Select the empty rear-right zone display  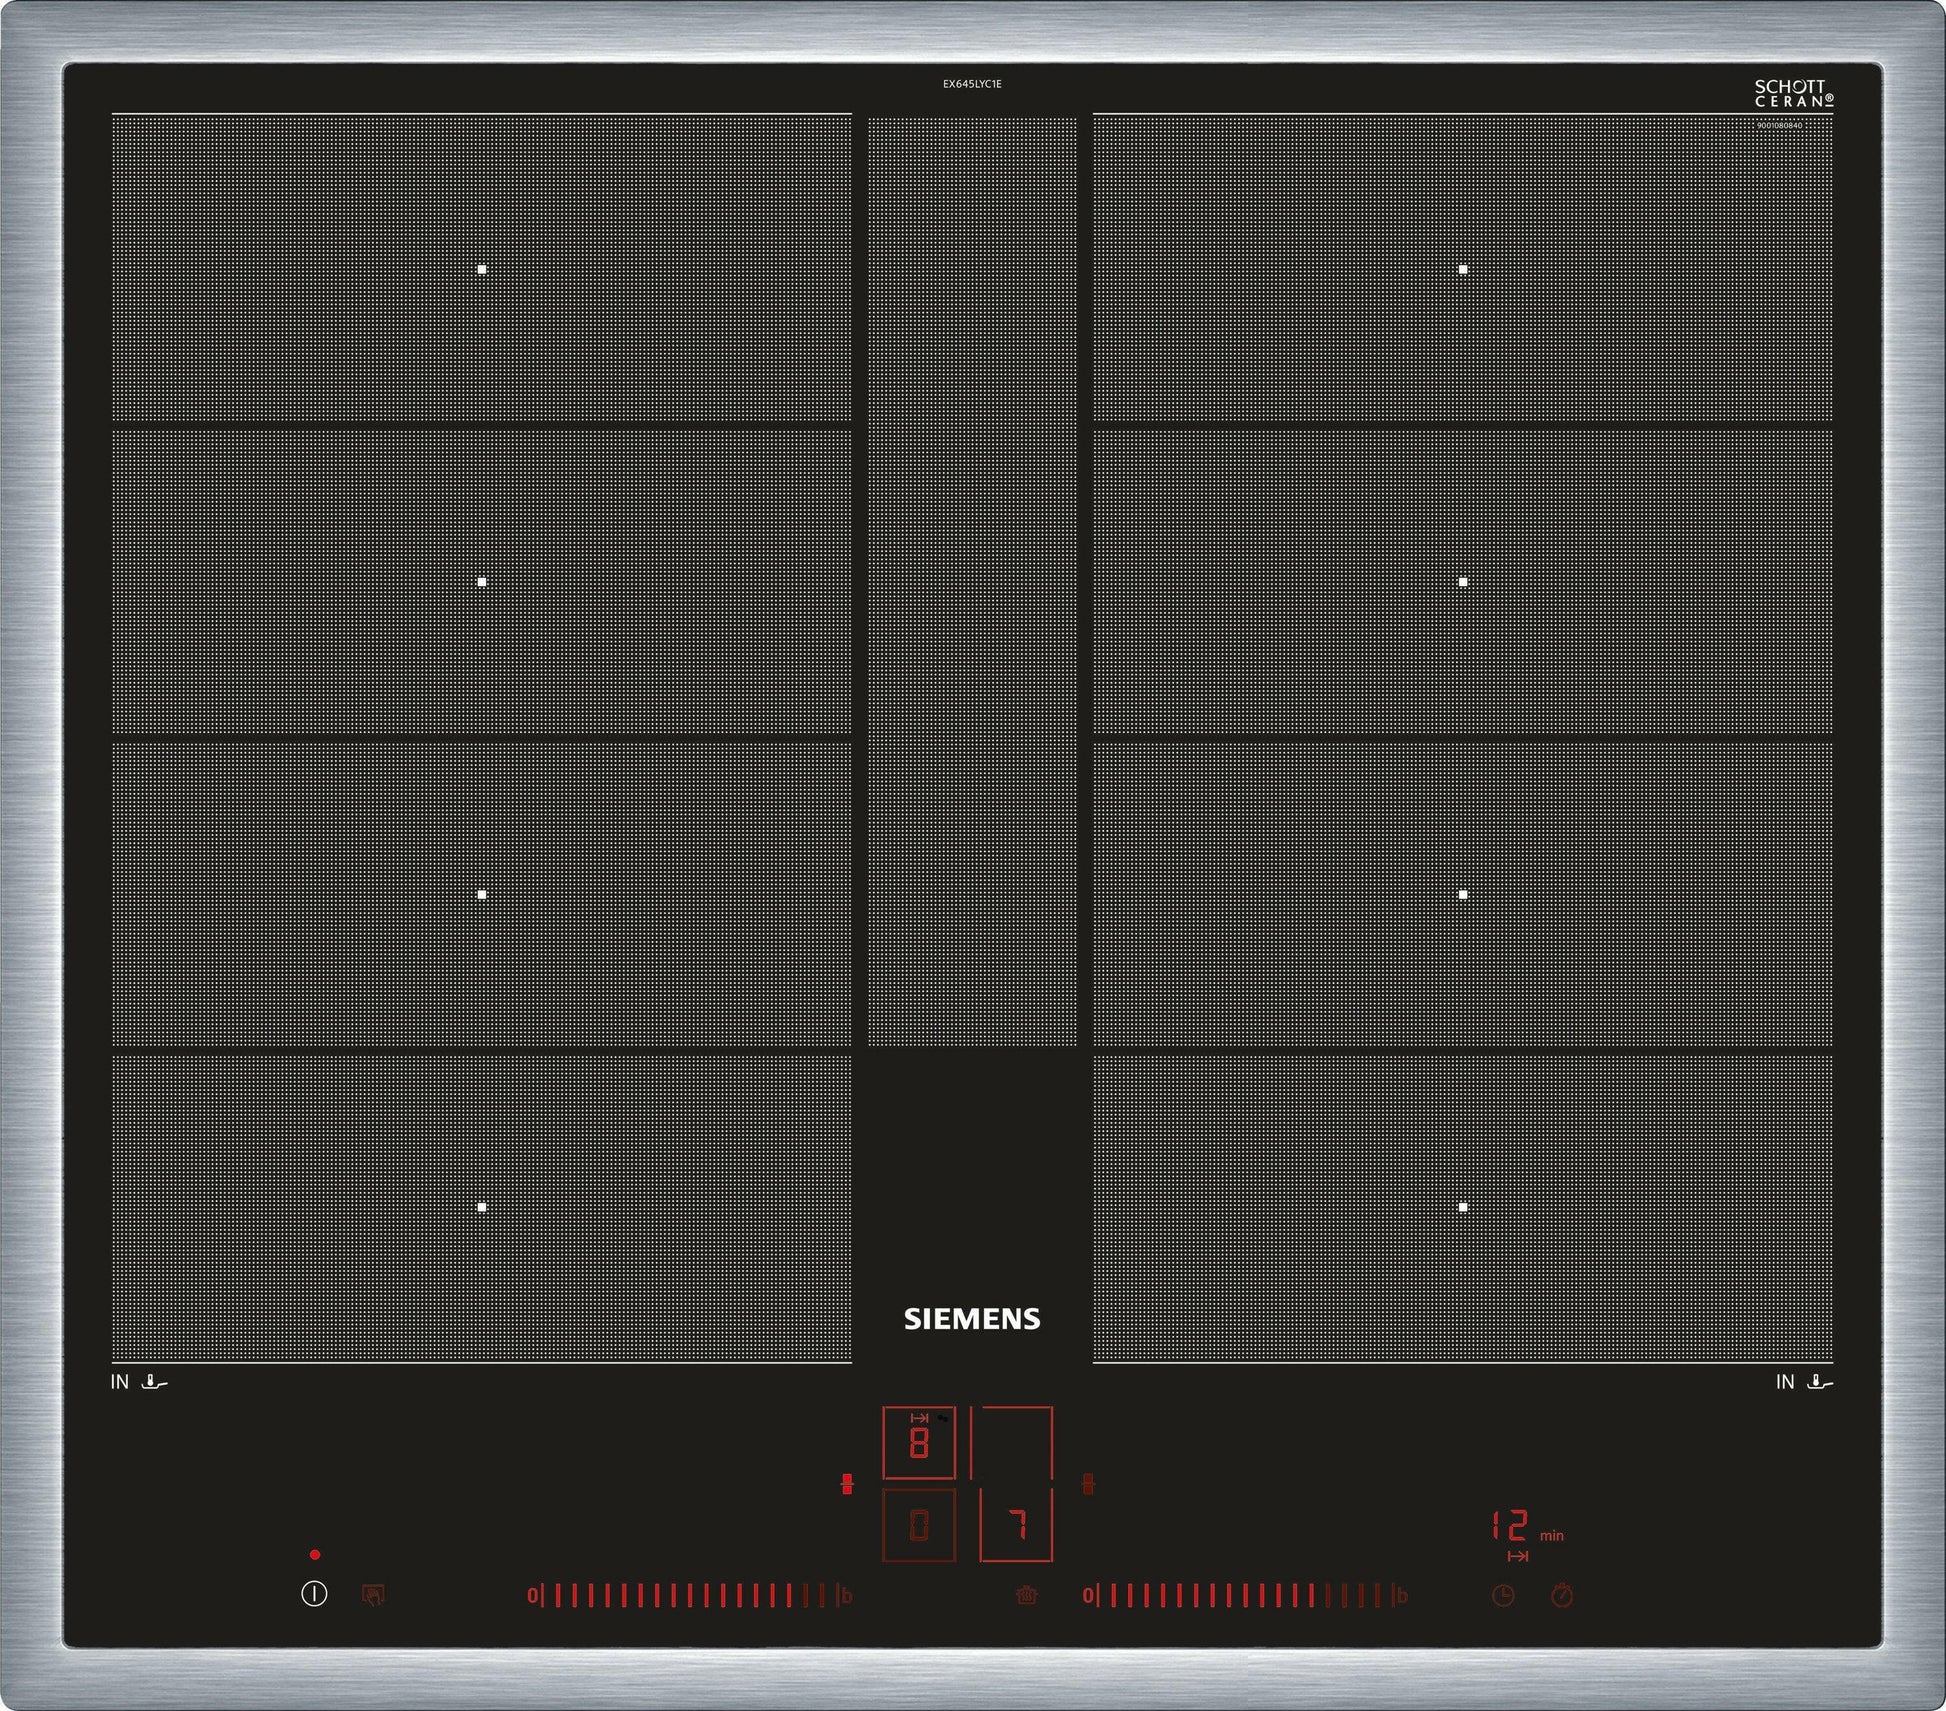(x=1012, y=1442)
